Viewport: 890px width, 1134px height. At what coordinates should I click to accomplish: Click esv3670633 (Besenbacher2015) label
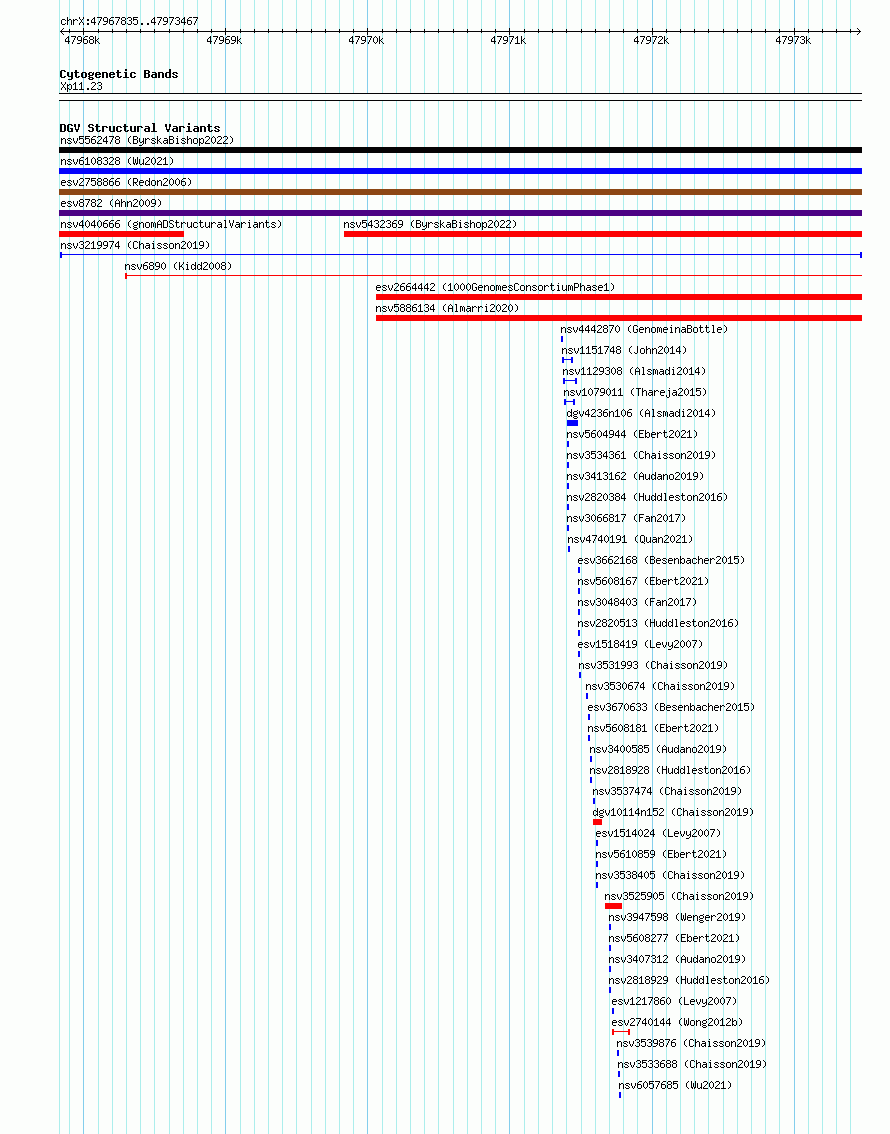671,707
